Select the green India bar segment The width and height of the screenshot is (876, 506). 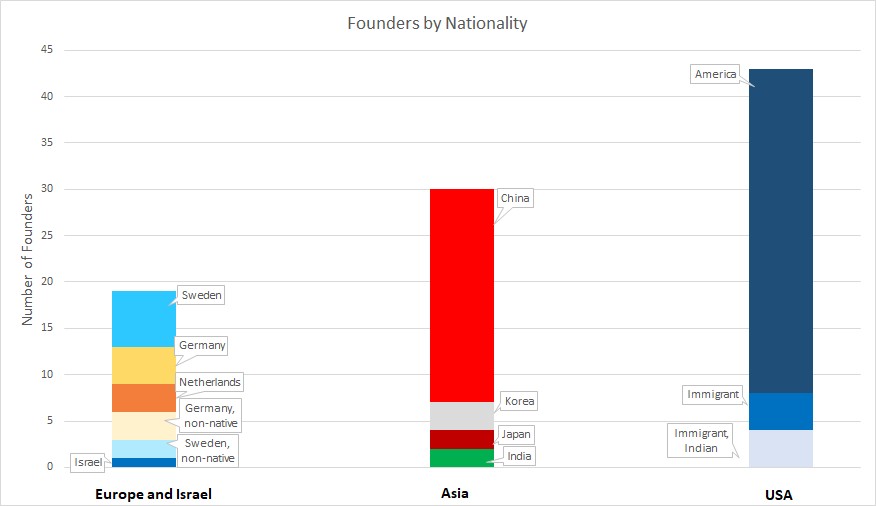click(x=461, y=458)
